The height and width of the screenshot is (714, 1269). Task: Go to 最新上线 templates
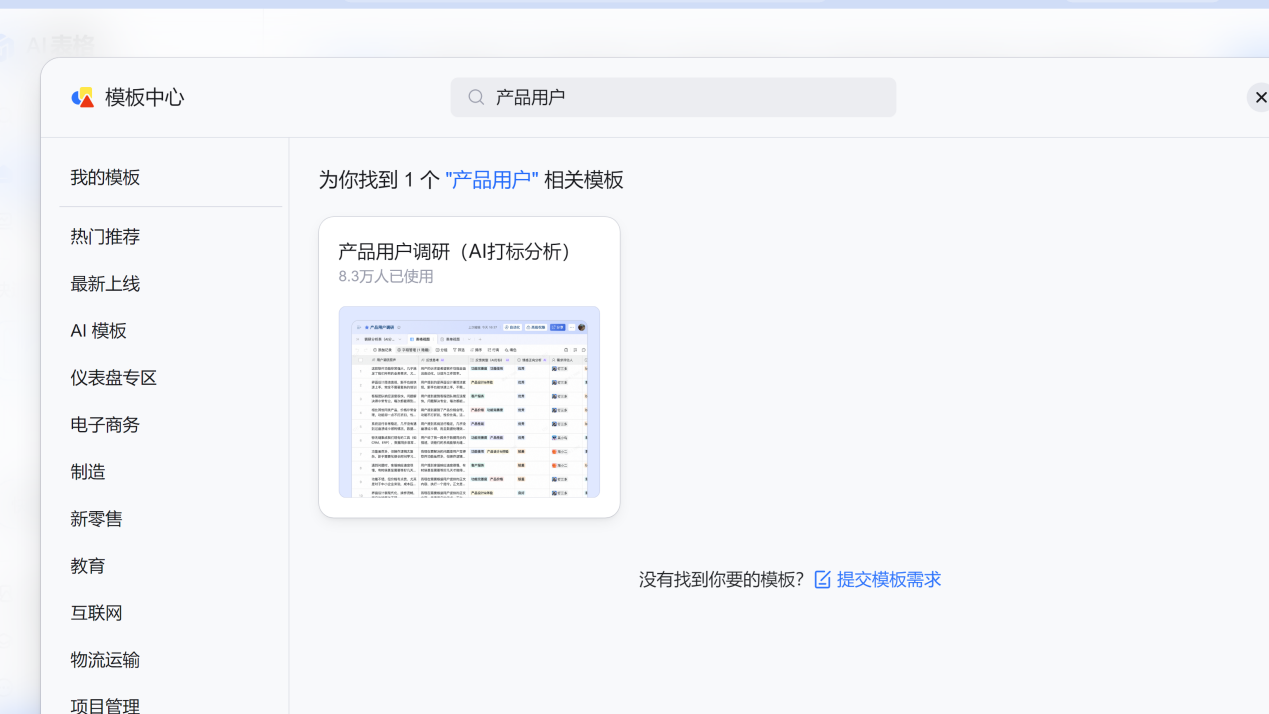click(x=105, y=284)
